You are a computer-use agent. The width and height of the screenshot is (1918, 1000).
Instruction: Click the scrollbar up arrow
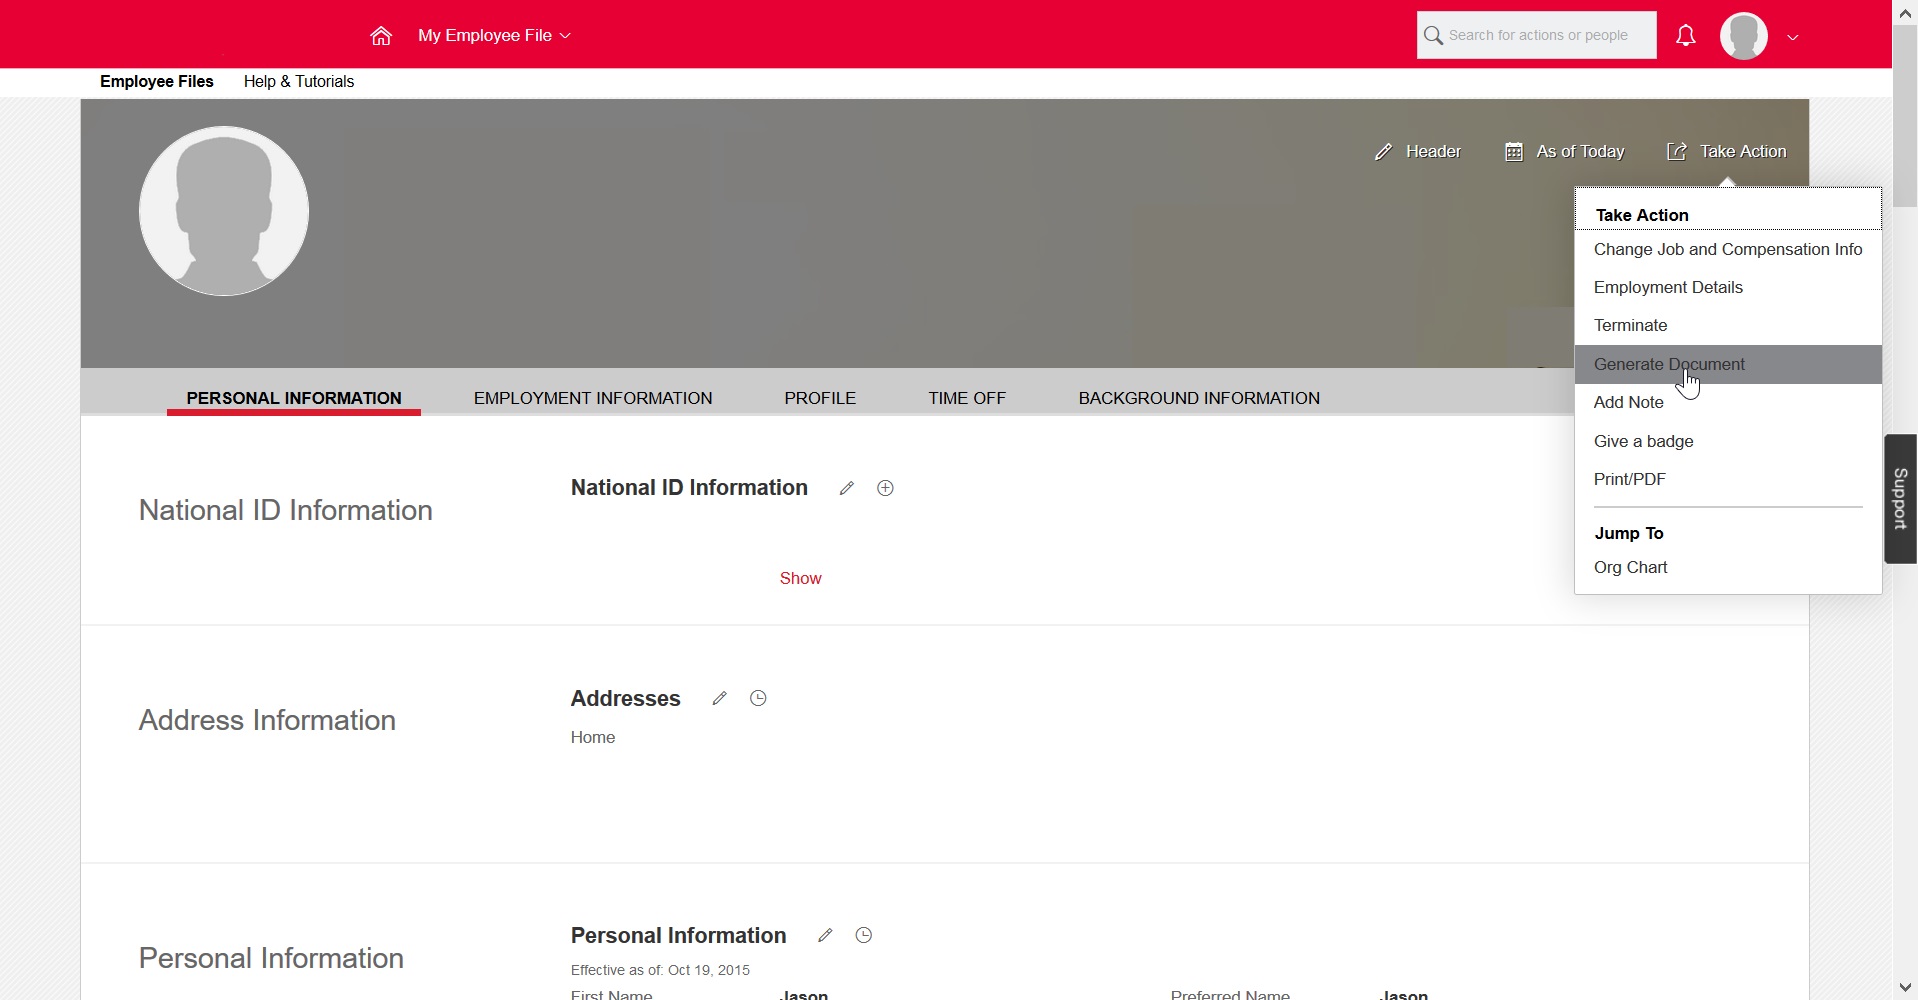coord(1905,12)
